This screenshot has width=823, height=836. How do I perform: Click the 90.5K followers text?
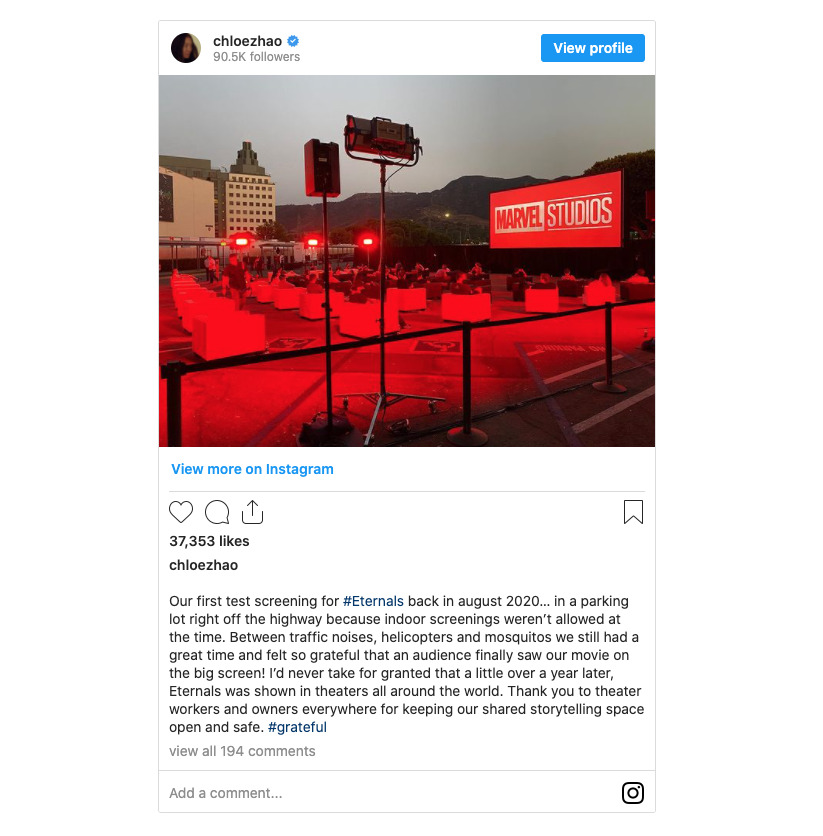256,57
